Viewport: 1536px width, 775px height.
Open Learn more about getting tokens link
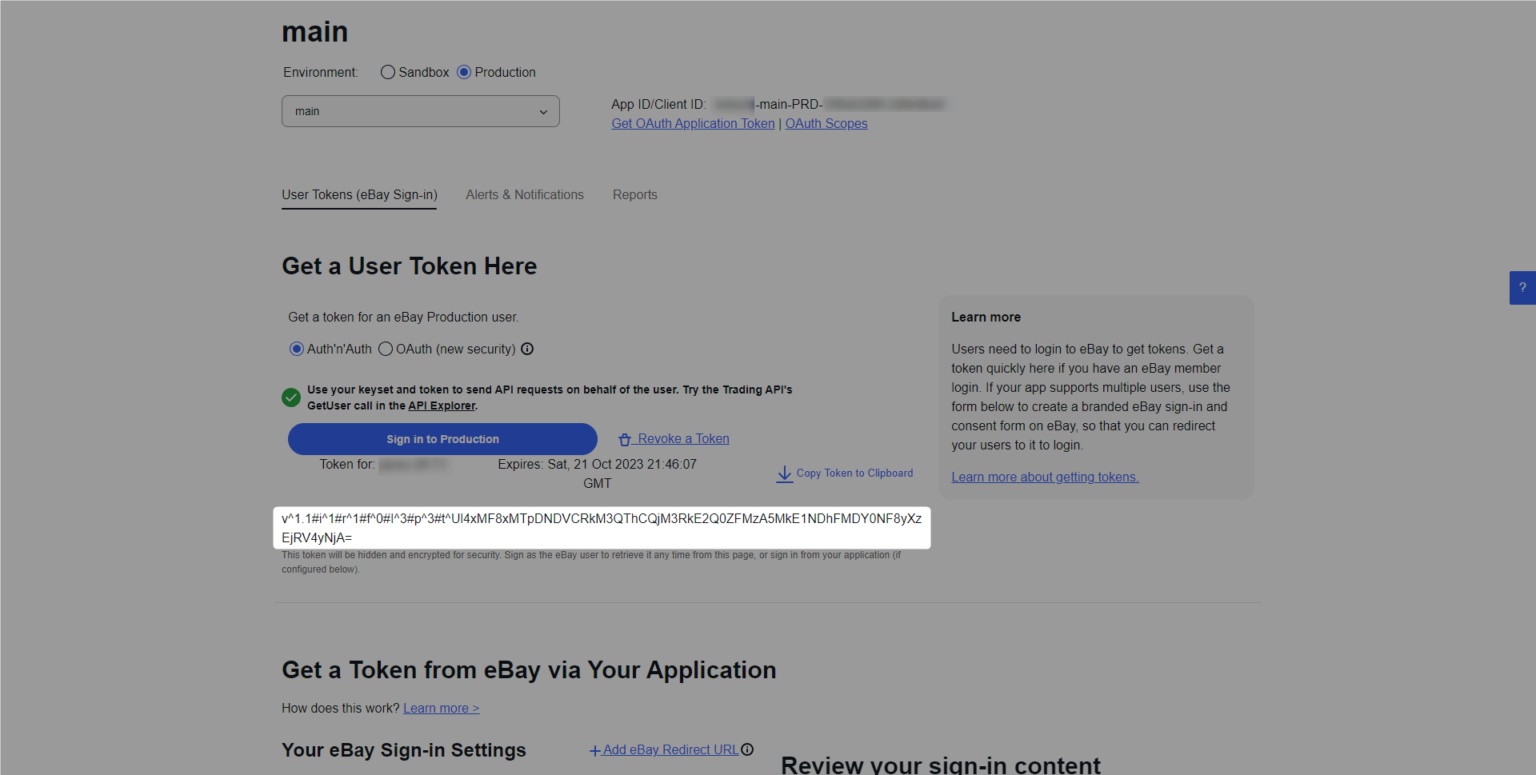click(1045, 477)
